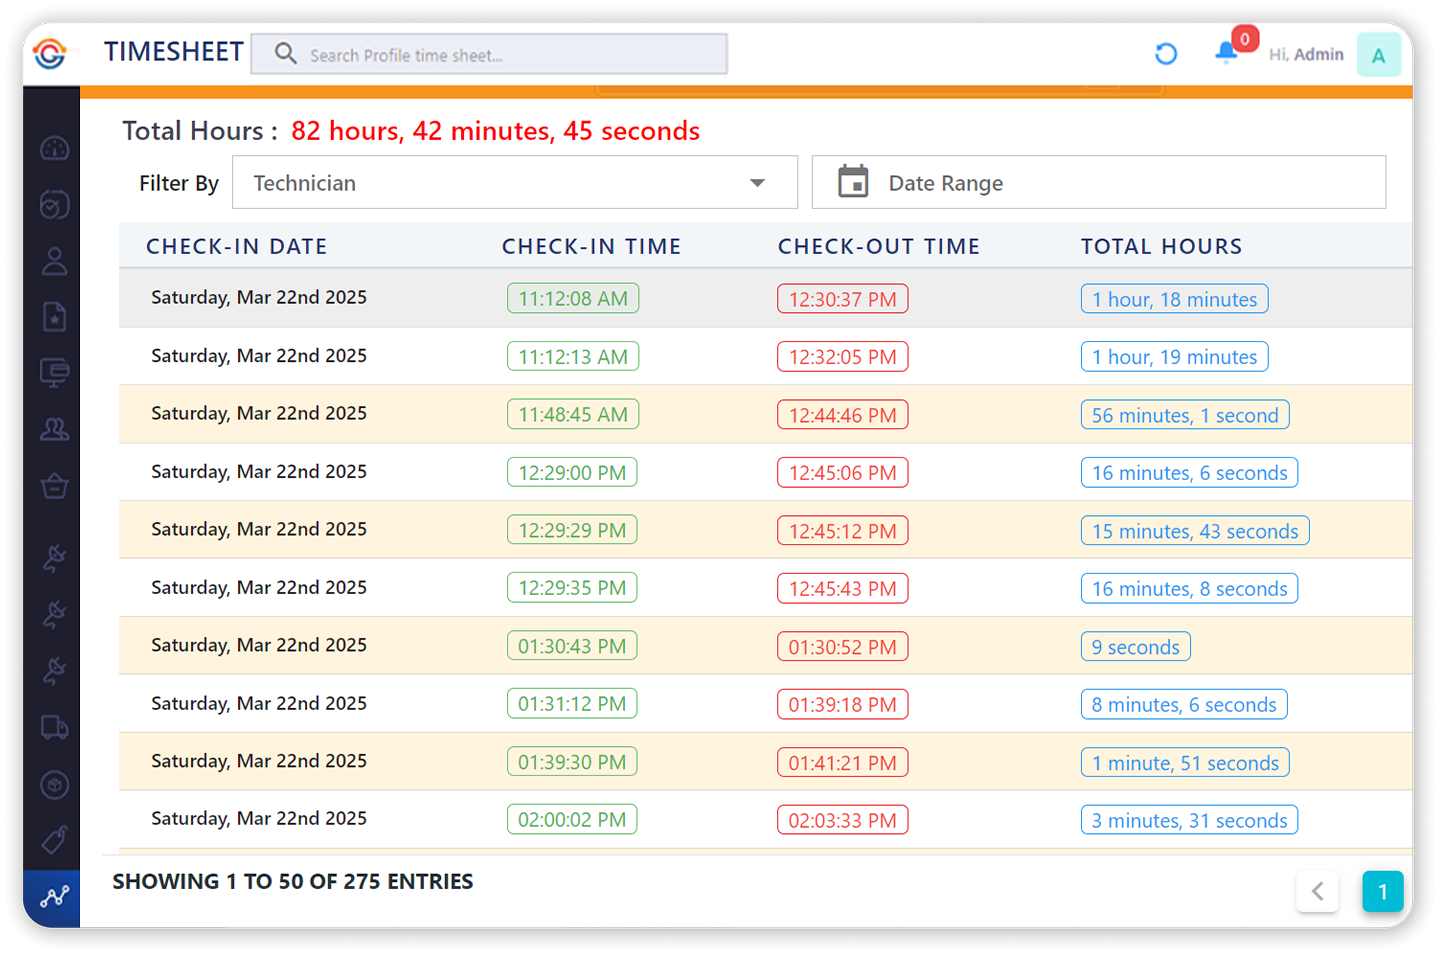Select check-in time 11:12:08 AM

point(573,298)
